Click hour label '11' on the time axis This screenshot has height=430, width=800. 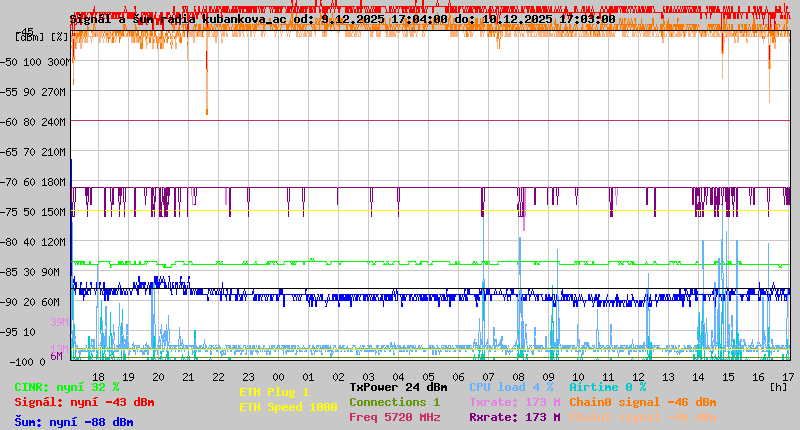[608, 377]
